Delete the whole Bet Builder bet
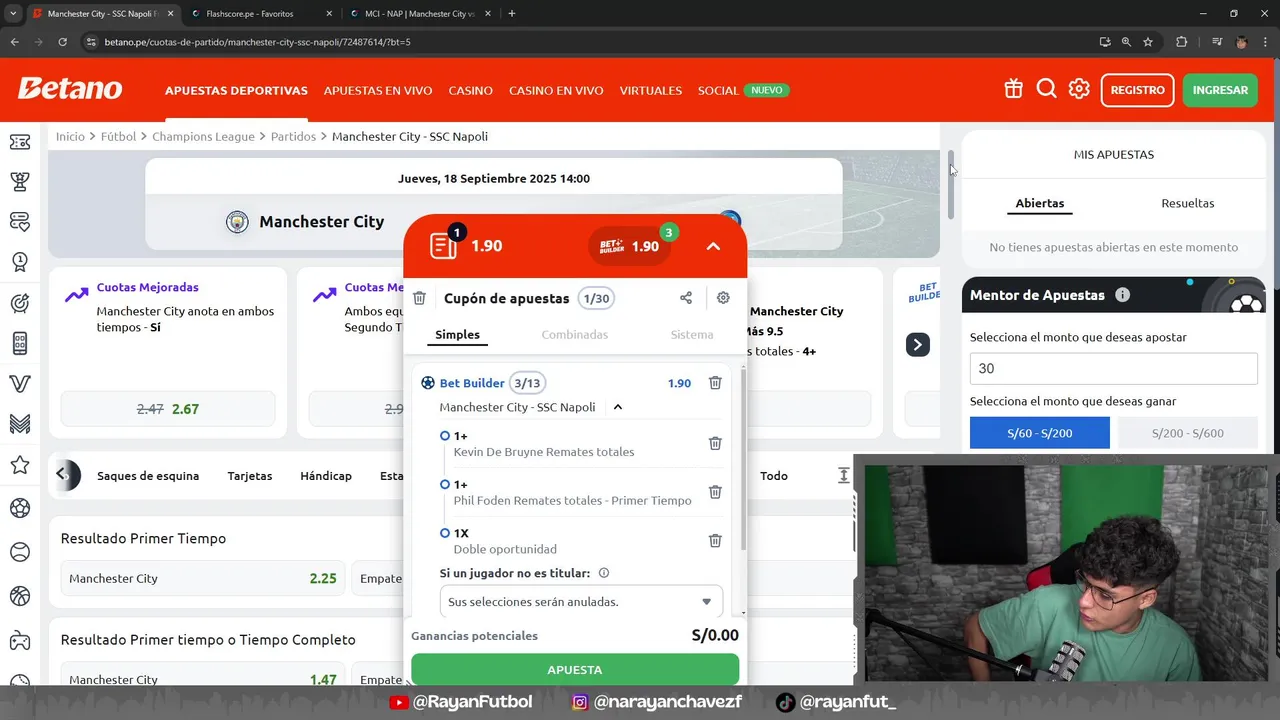Screen dimensions: 1280x720 715,383
